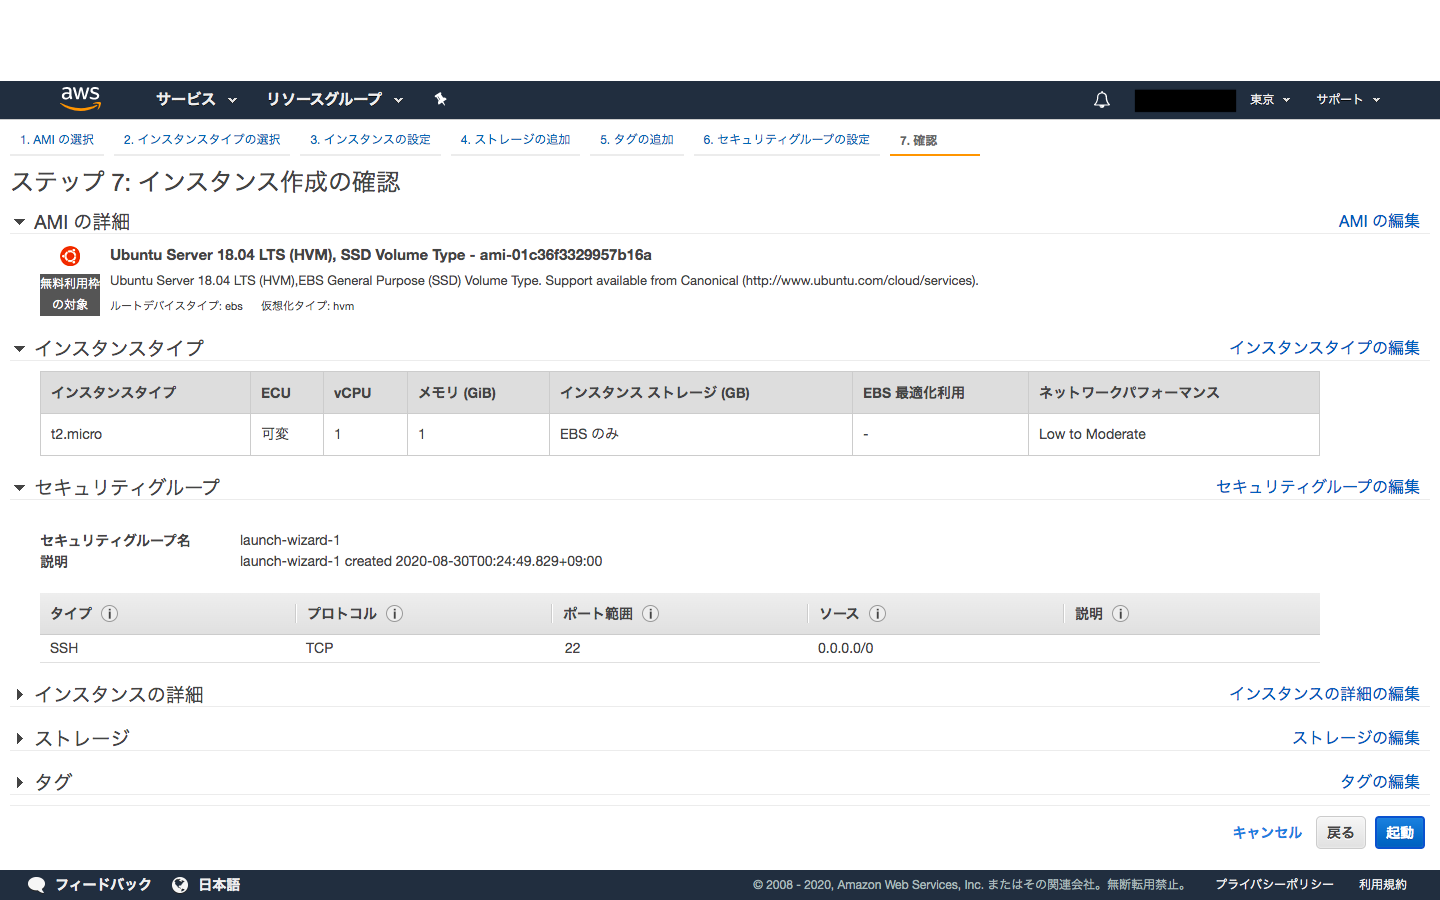Click the info icon next to タイプ
The width and height of the screenshot is (1440, 900).
coord(110,614)
